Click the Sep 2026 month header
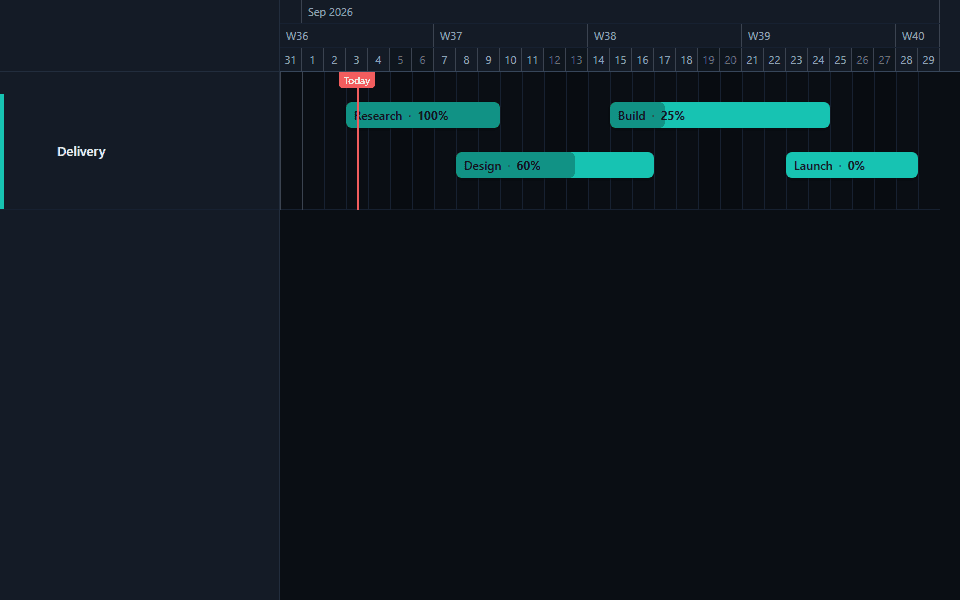The image size is (960, 600). 620,12
